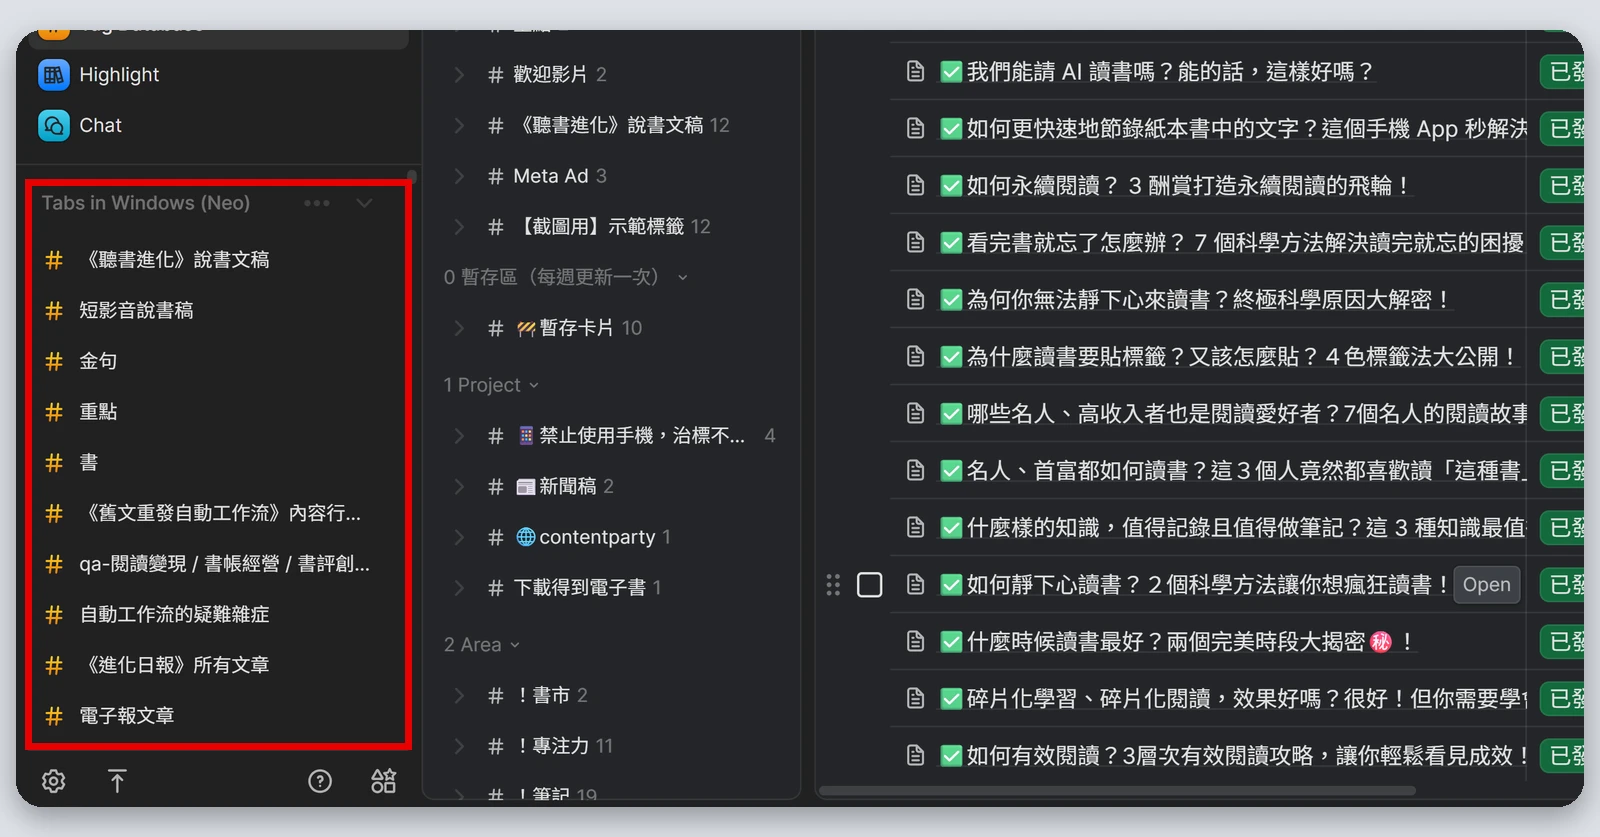This screenshot has width=1600, height=837.
Task: Open the 新聞稿 tag in the tree
Action: (565, 487)
